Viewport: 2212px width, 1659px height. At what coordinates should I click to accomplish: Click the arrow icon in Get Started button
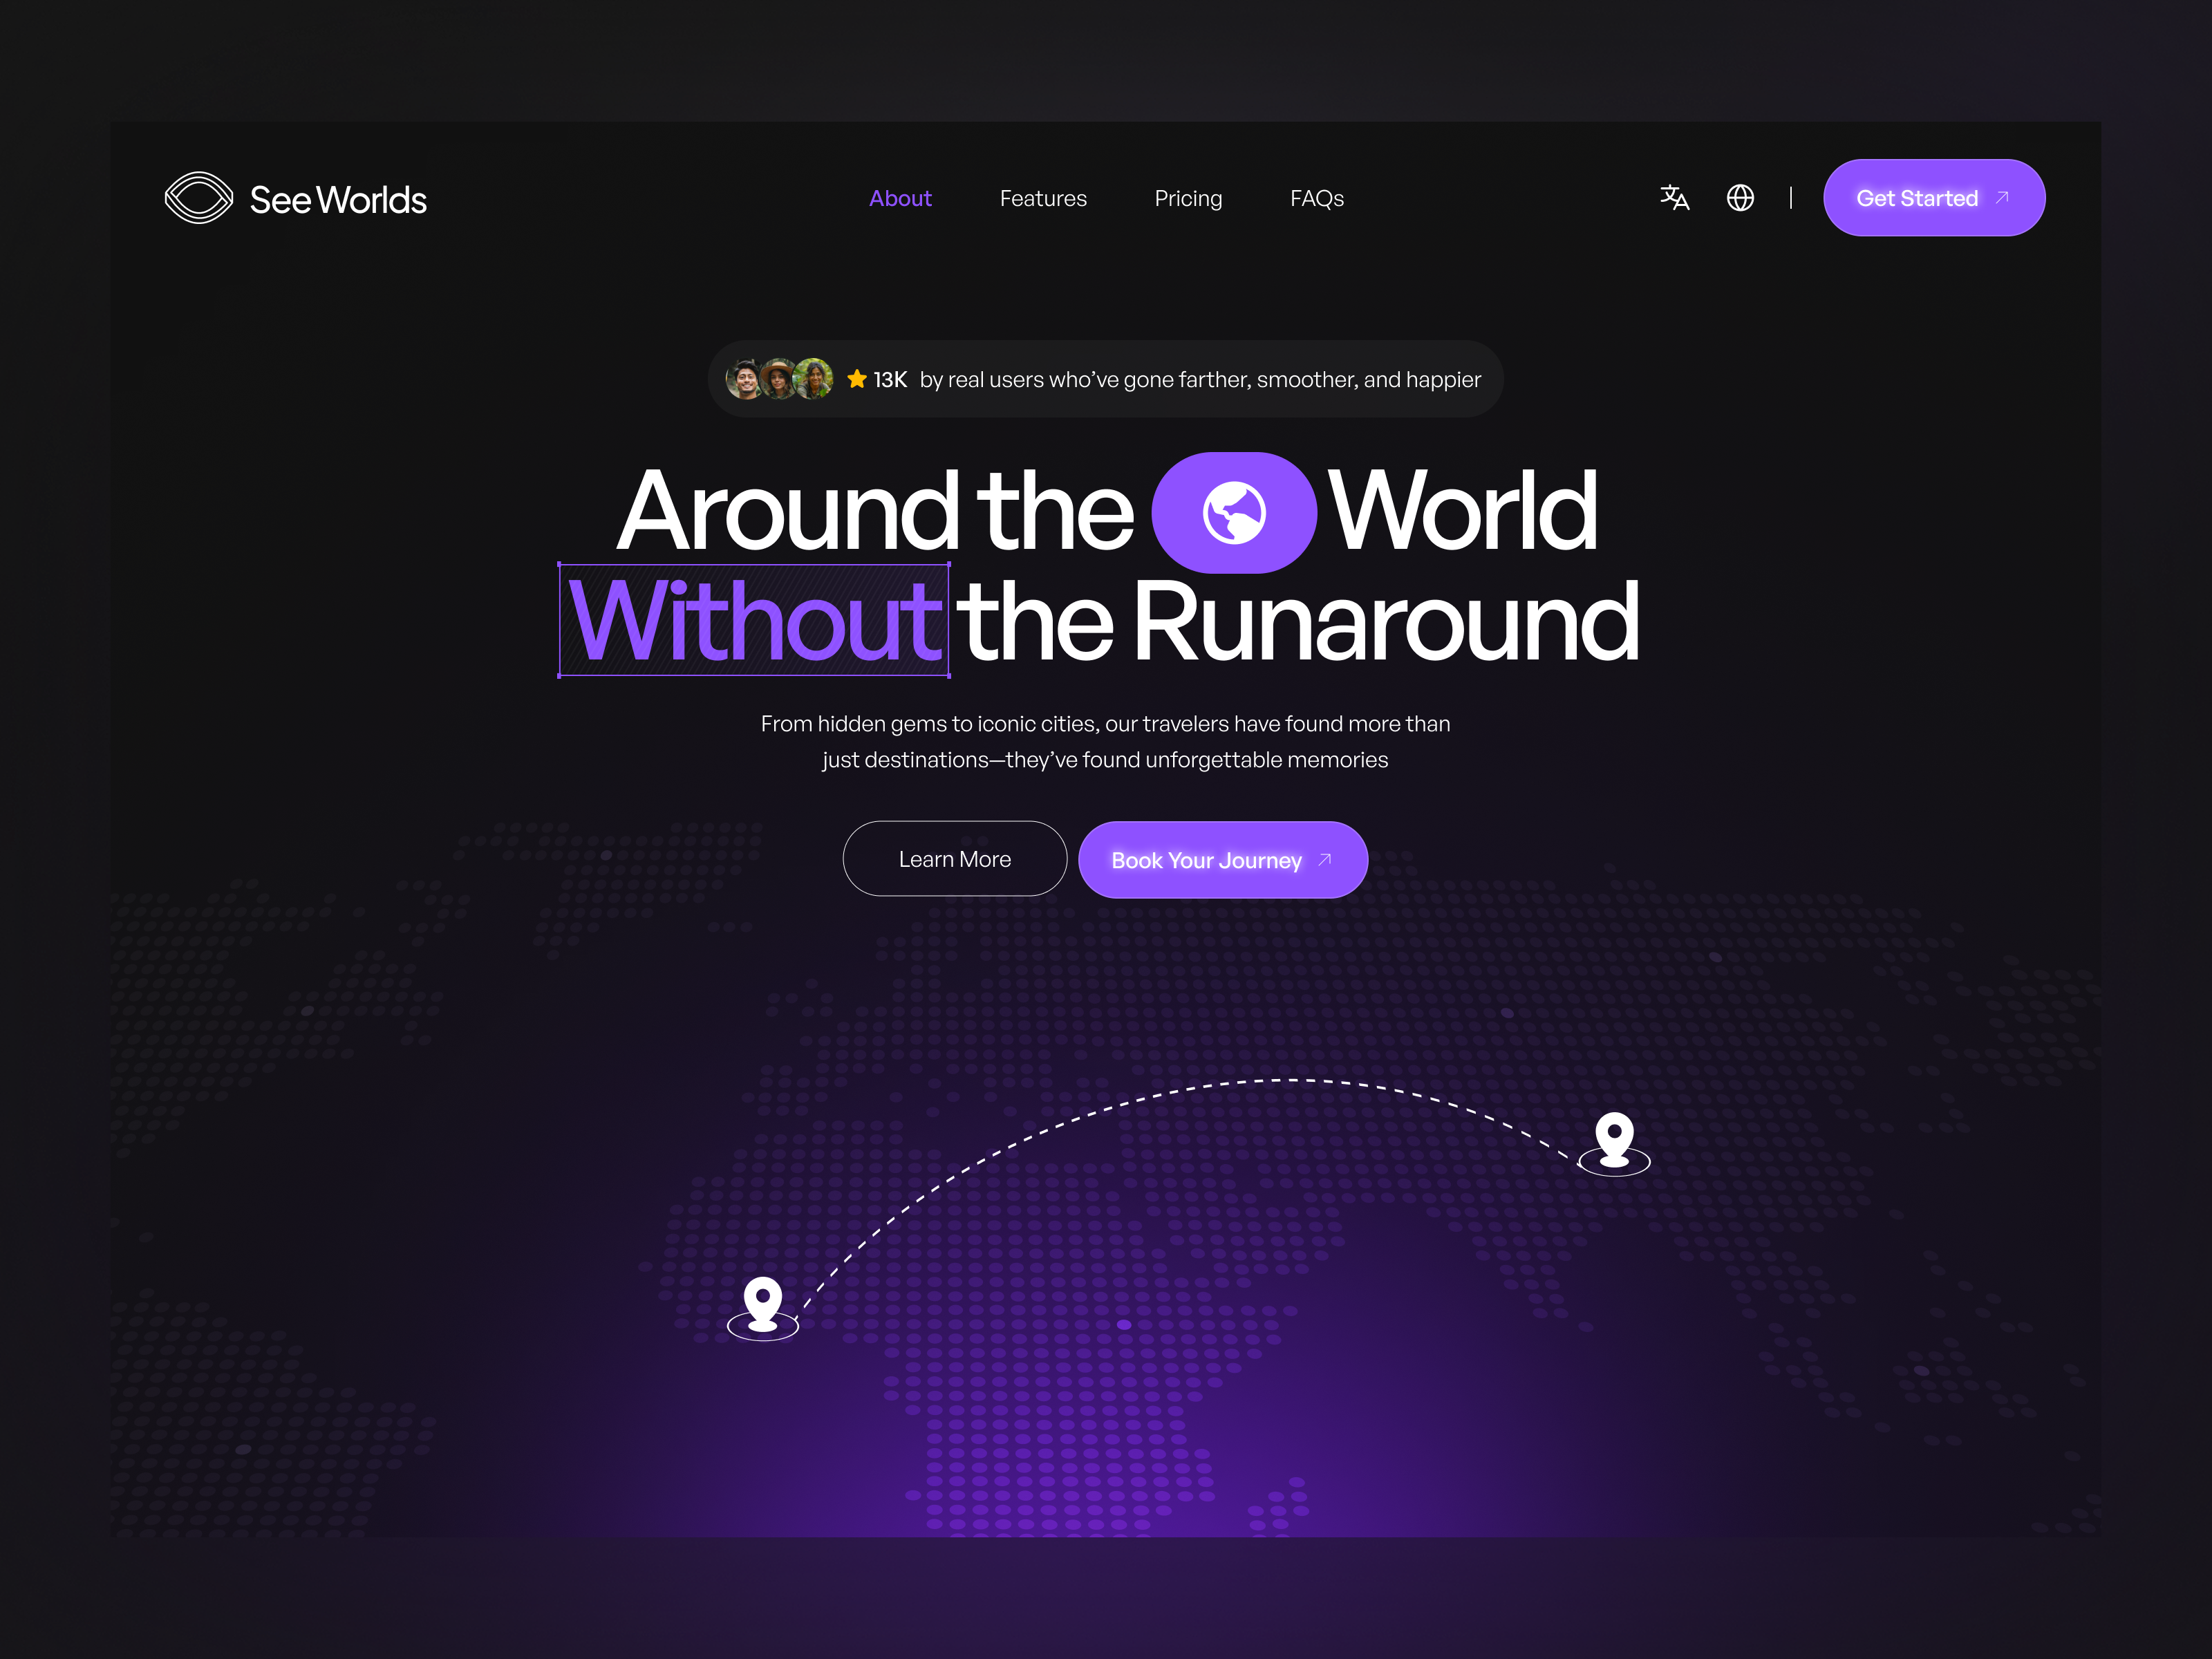coord(2002,197)
